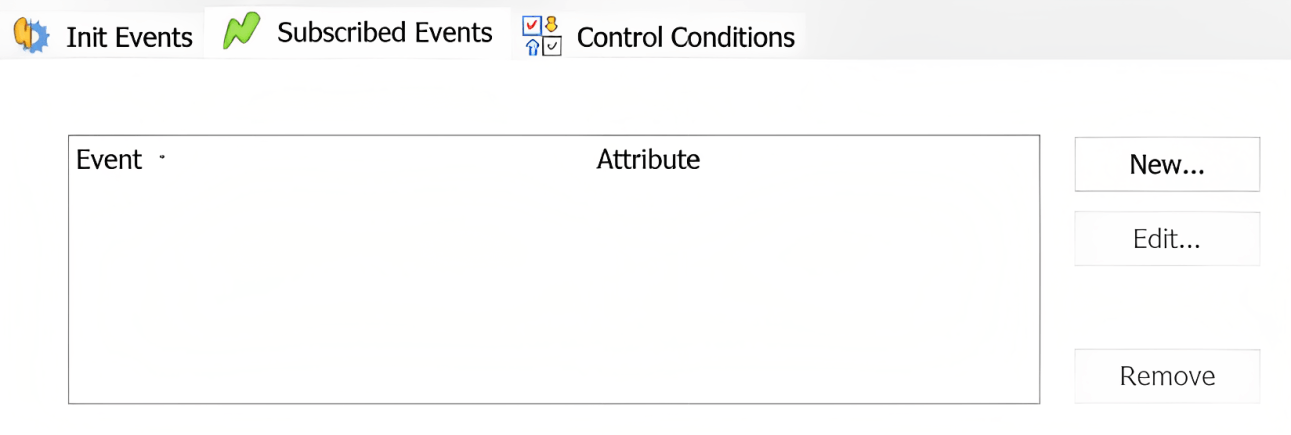Click empty tab strip beside Control Conditions

point(1047,30)
